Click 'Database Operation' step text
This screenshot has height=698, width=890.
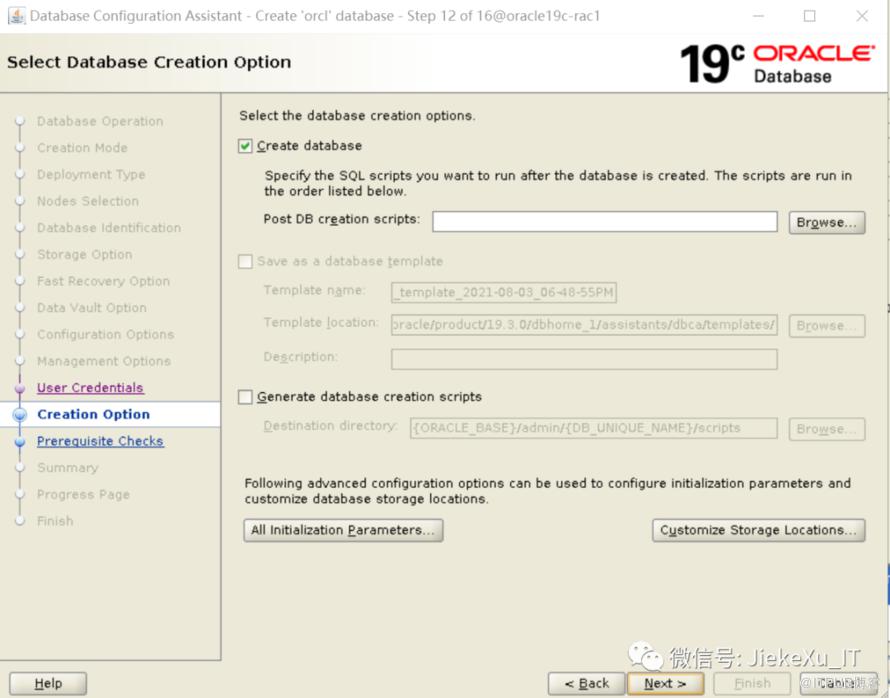coord(100,121)
